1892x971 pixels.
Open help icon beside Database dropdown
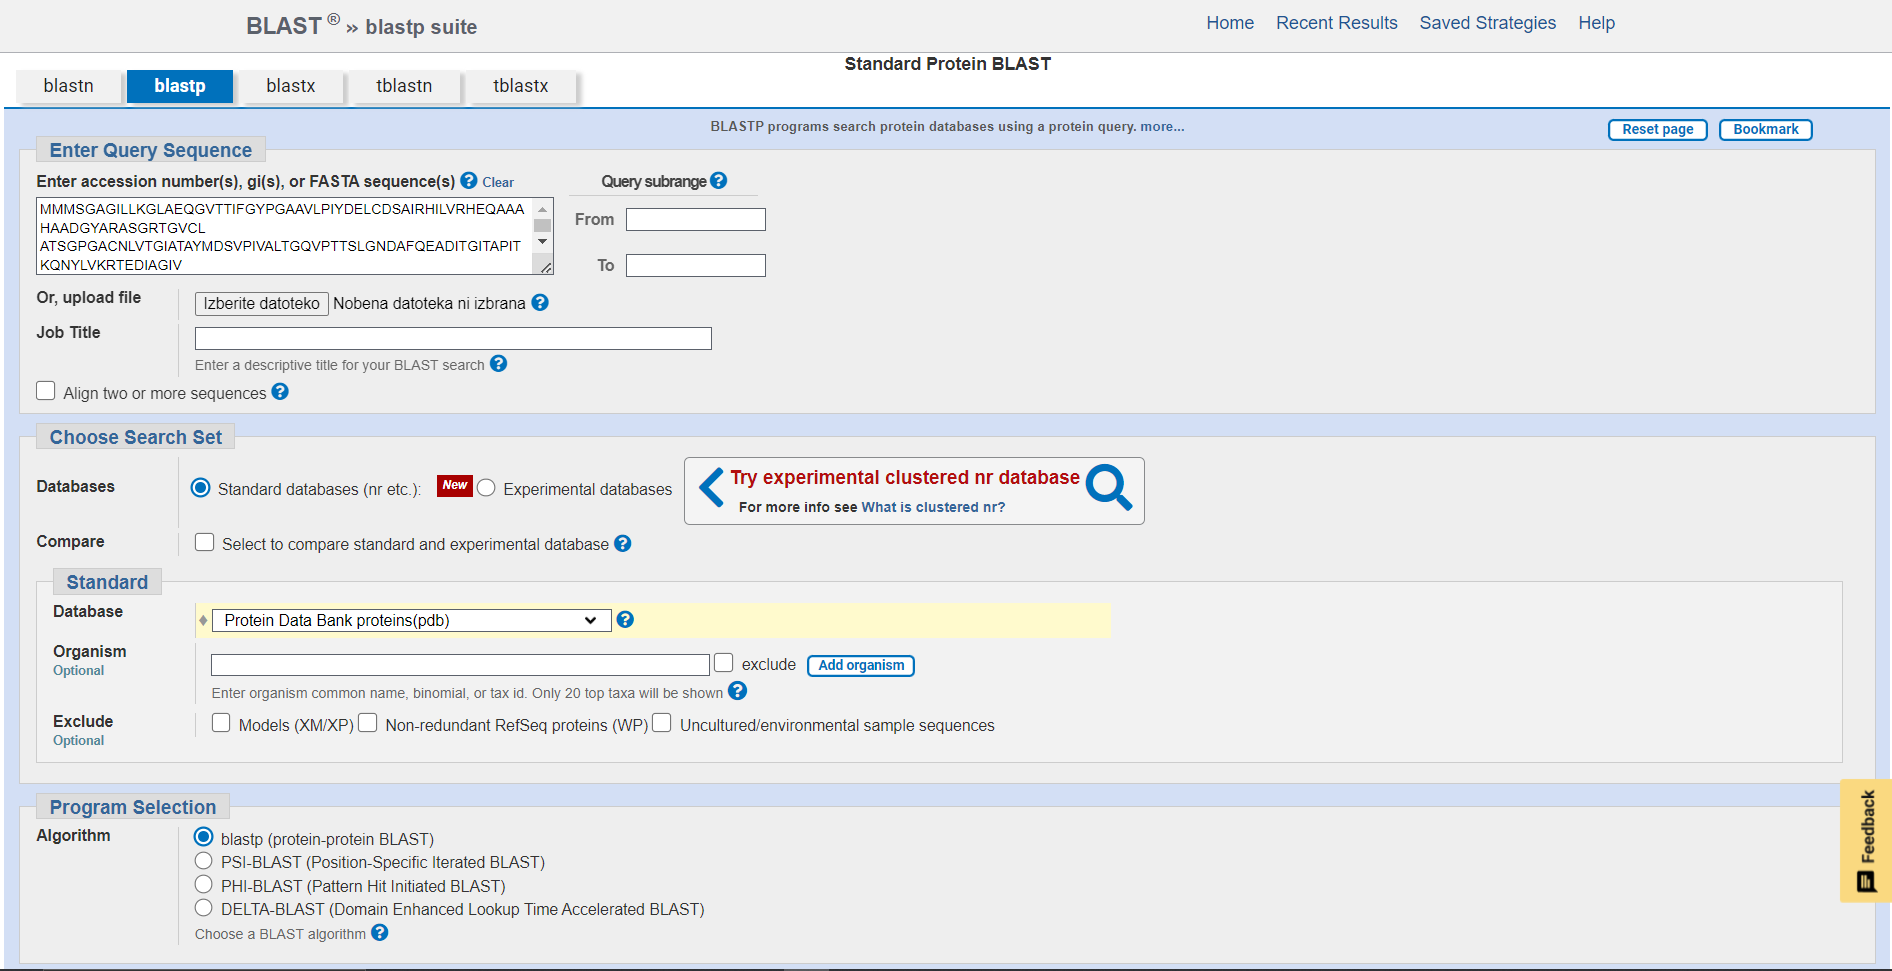(x=625, y=619)
